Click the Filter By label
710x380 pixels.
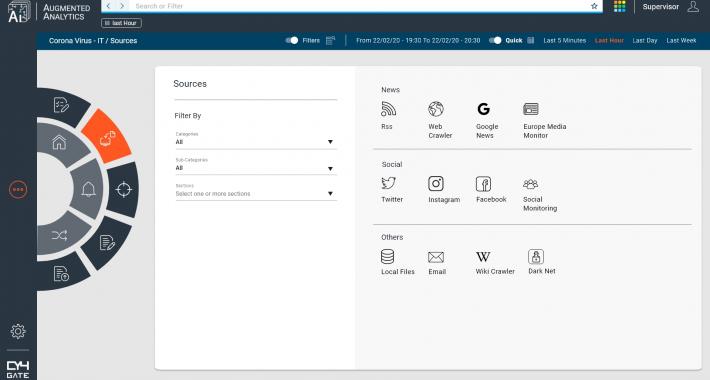click(187, 115)
